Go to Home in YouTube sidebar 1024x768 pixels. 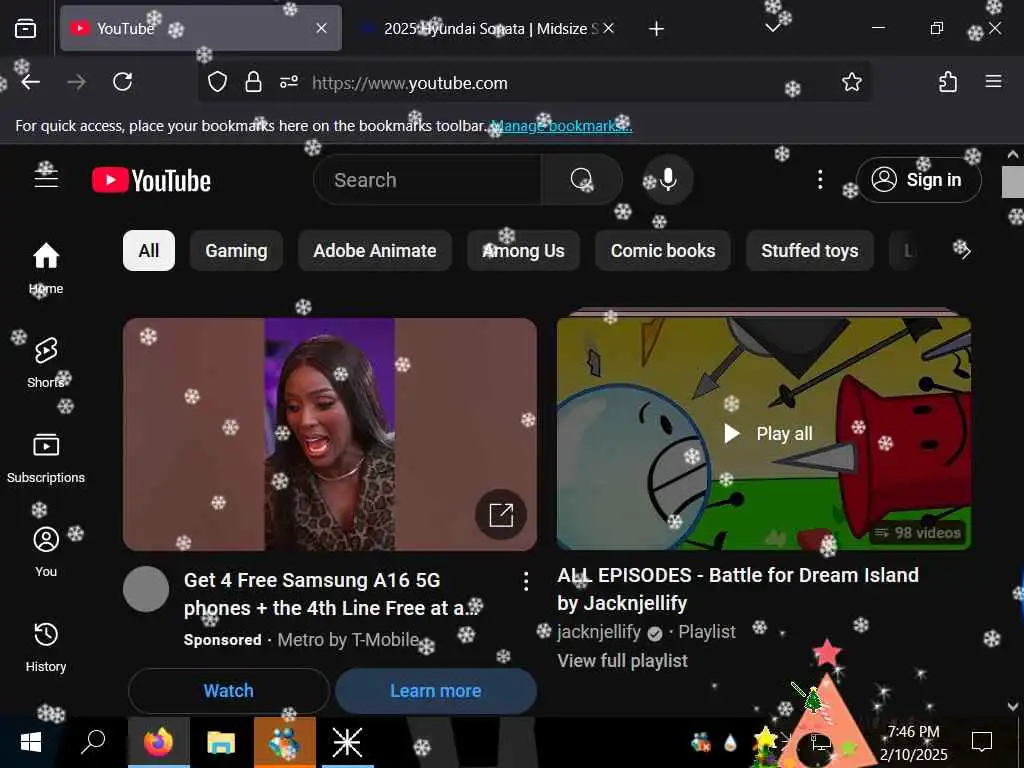click(46, 268)
